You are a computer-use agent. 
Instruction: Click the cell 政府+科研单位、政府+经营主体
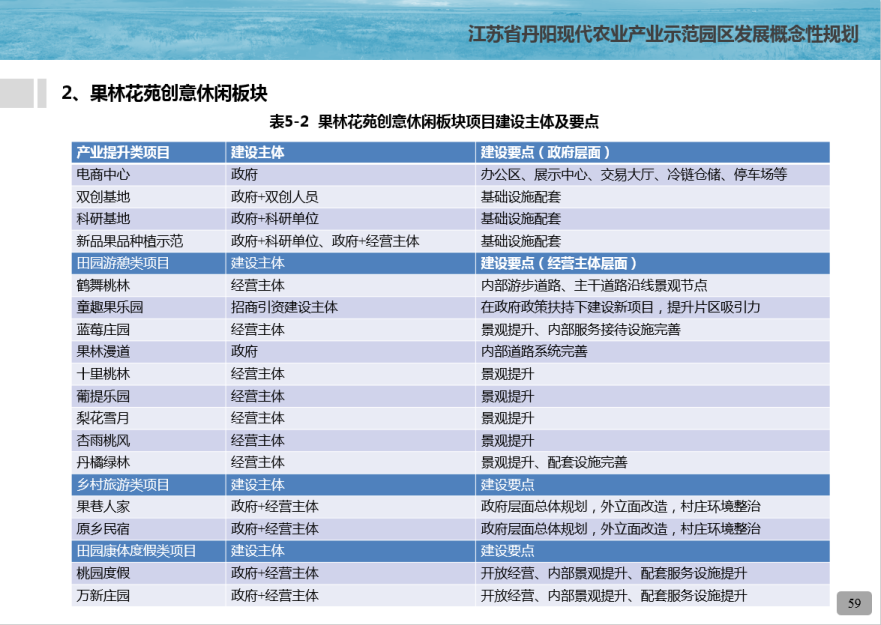351,241
